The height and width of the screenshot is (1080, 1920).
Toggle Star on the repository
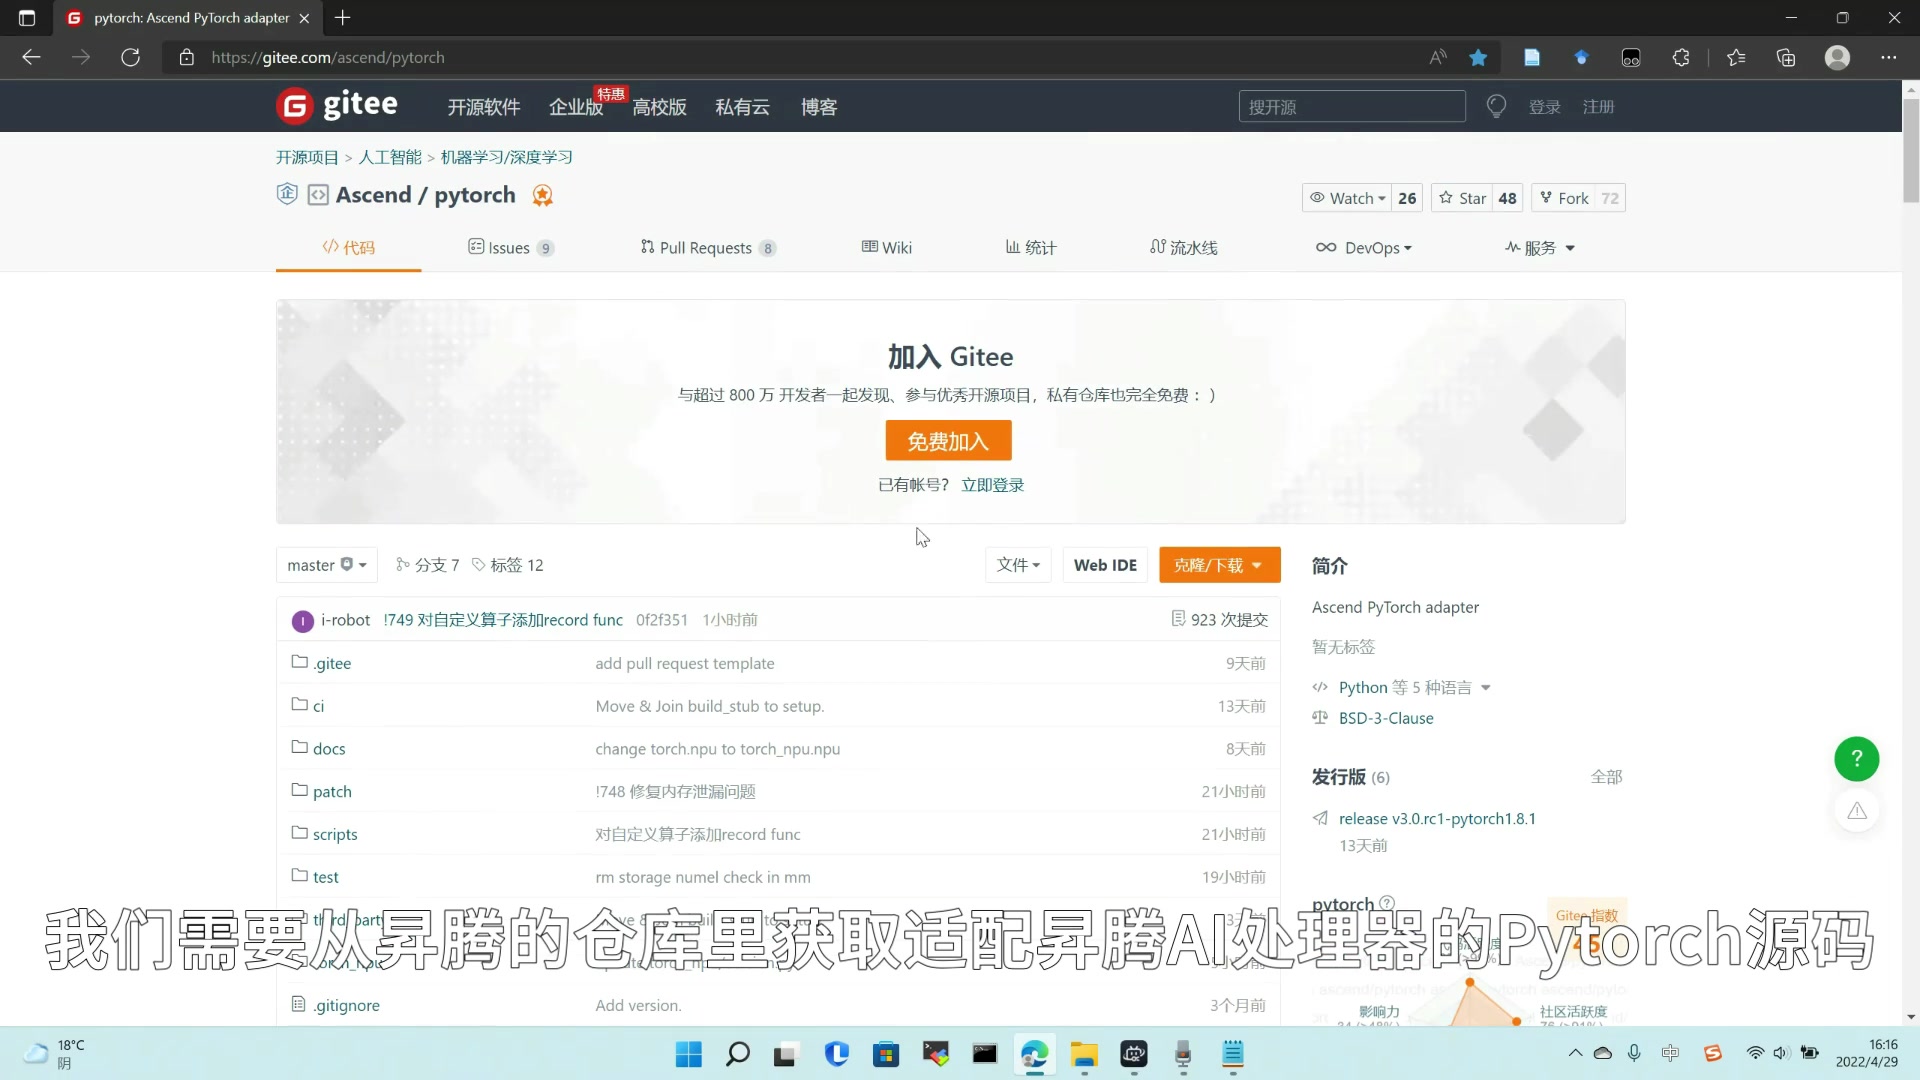pyautogui.click(x=1462, y=198)
